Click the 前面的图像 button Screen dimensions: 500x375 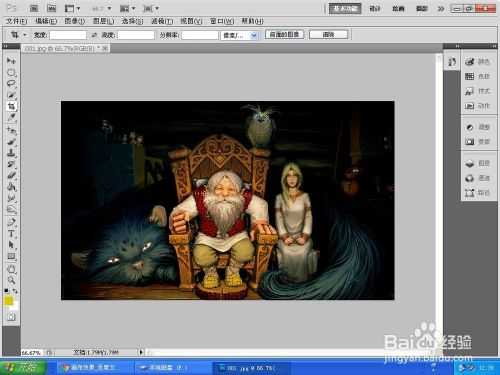(284, 34)
